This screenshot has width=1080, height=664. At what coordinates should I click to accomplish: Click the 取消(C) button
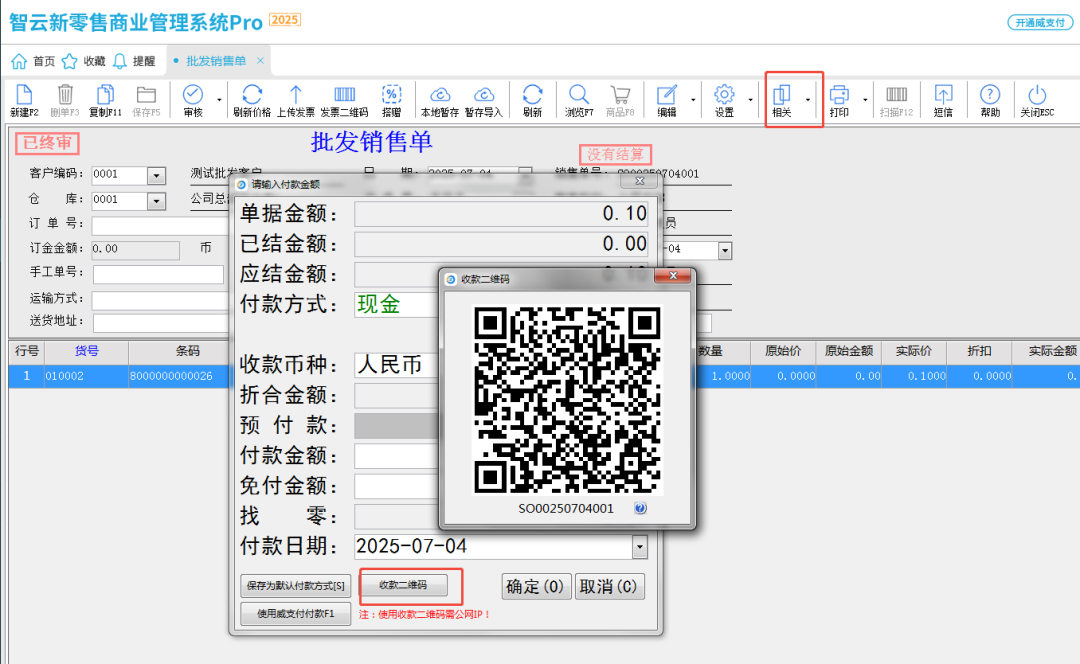click(610, 587)
